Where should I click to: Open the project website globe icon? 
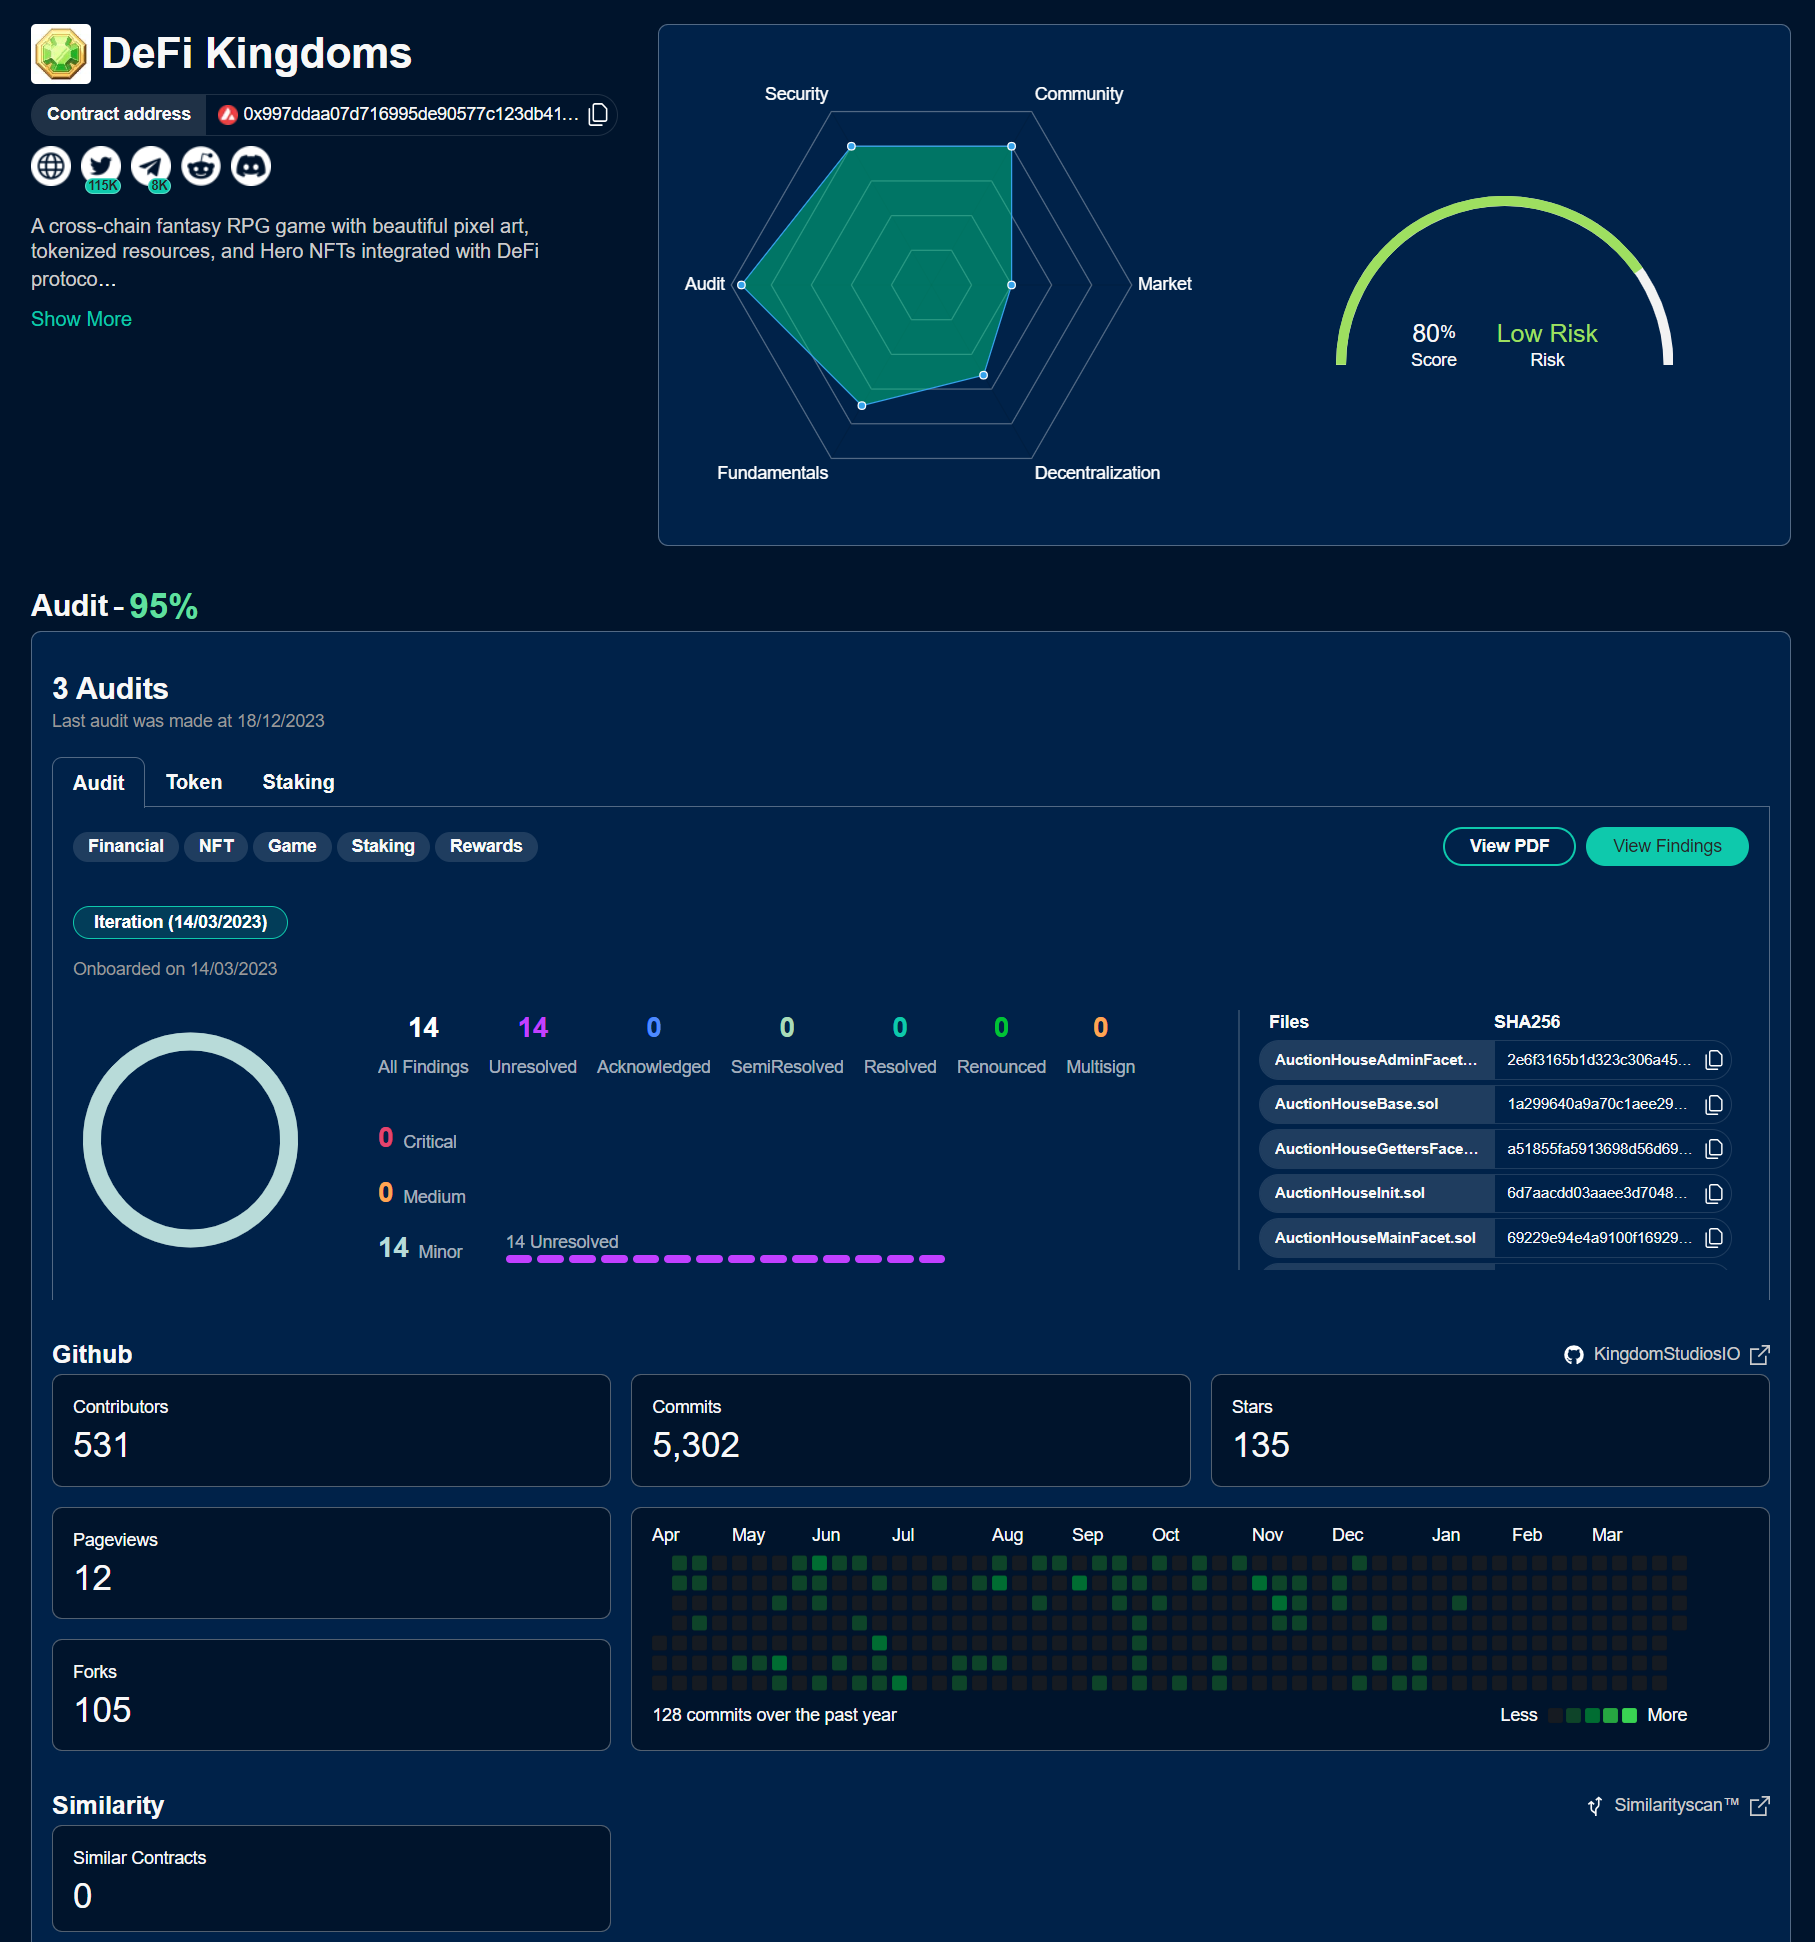pyautogui.click(x=51, y=166)
